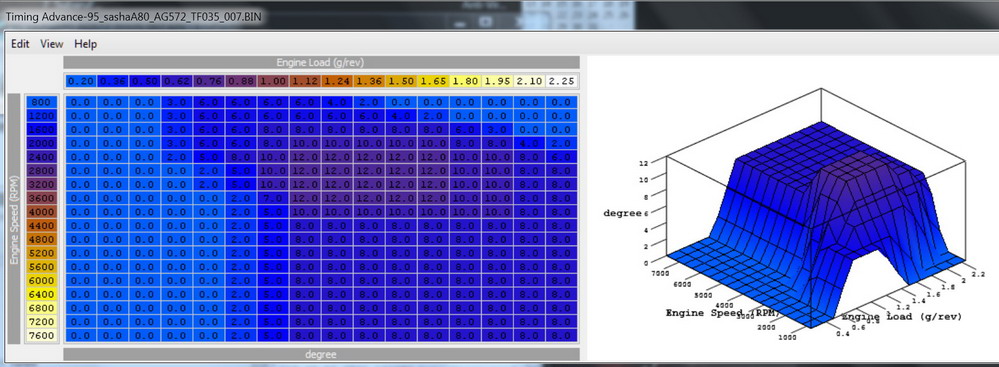Select the 7200 RPM row header
The image size is (999, 367).
(41, 322)
